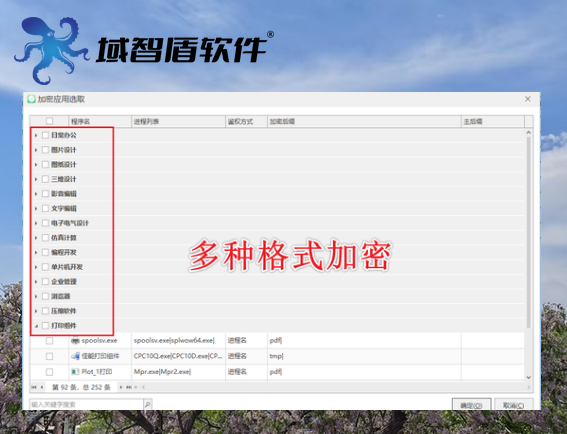This screenshot has width=567, height=434.
Task: Tick the select-all checkbox in table header
Action: tap(49, 121)
